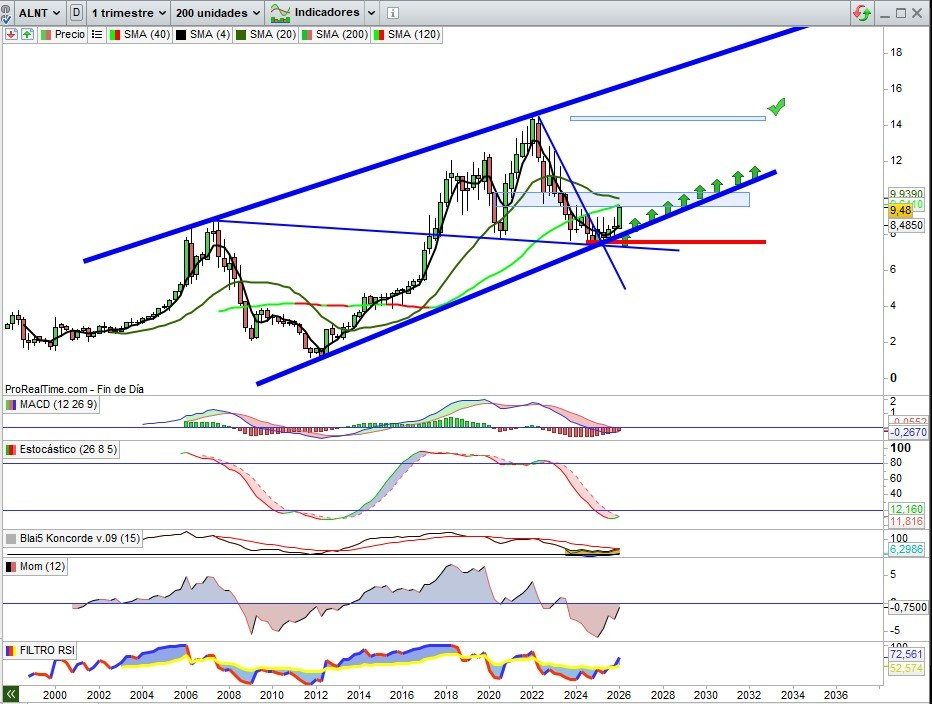Click the green double-arrow icon at bottom left
932x704 pixels.
click(x=11, y=694)
